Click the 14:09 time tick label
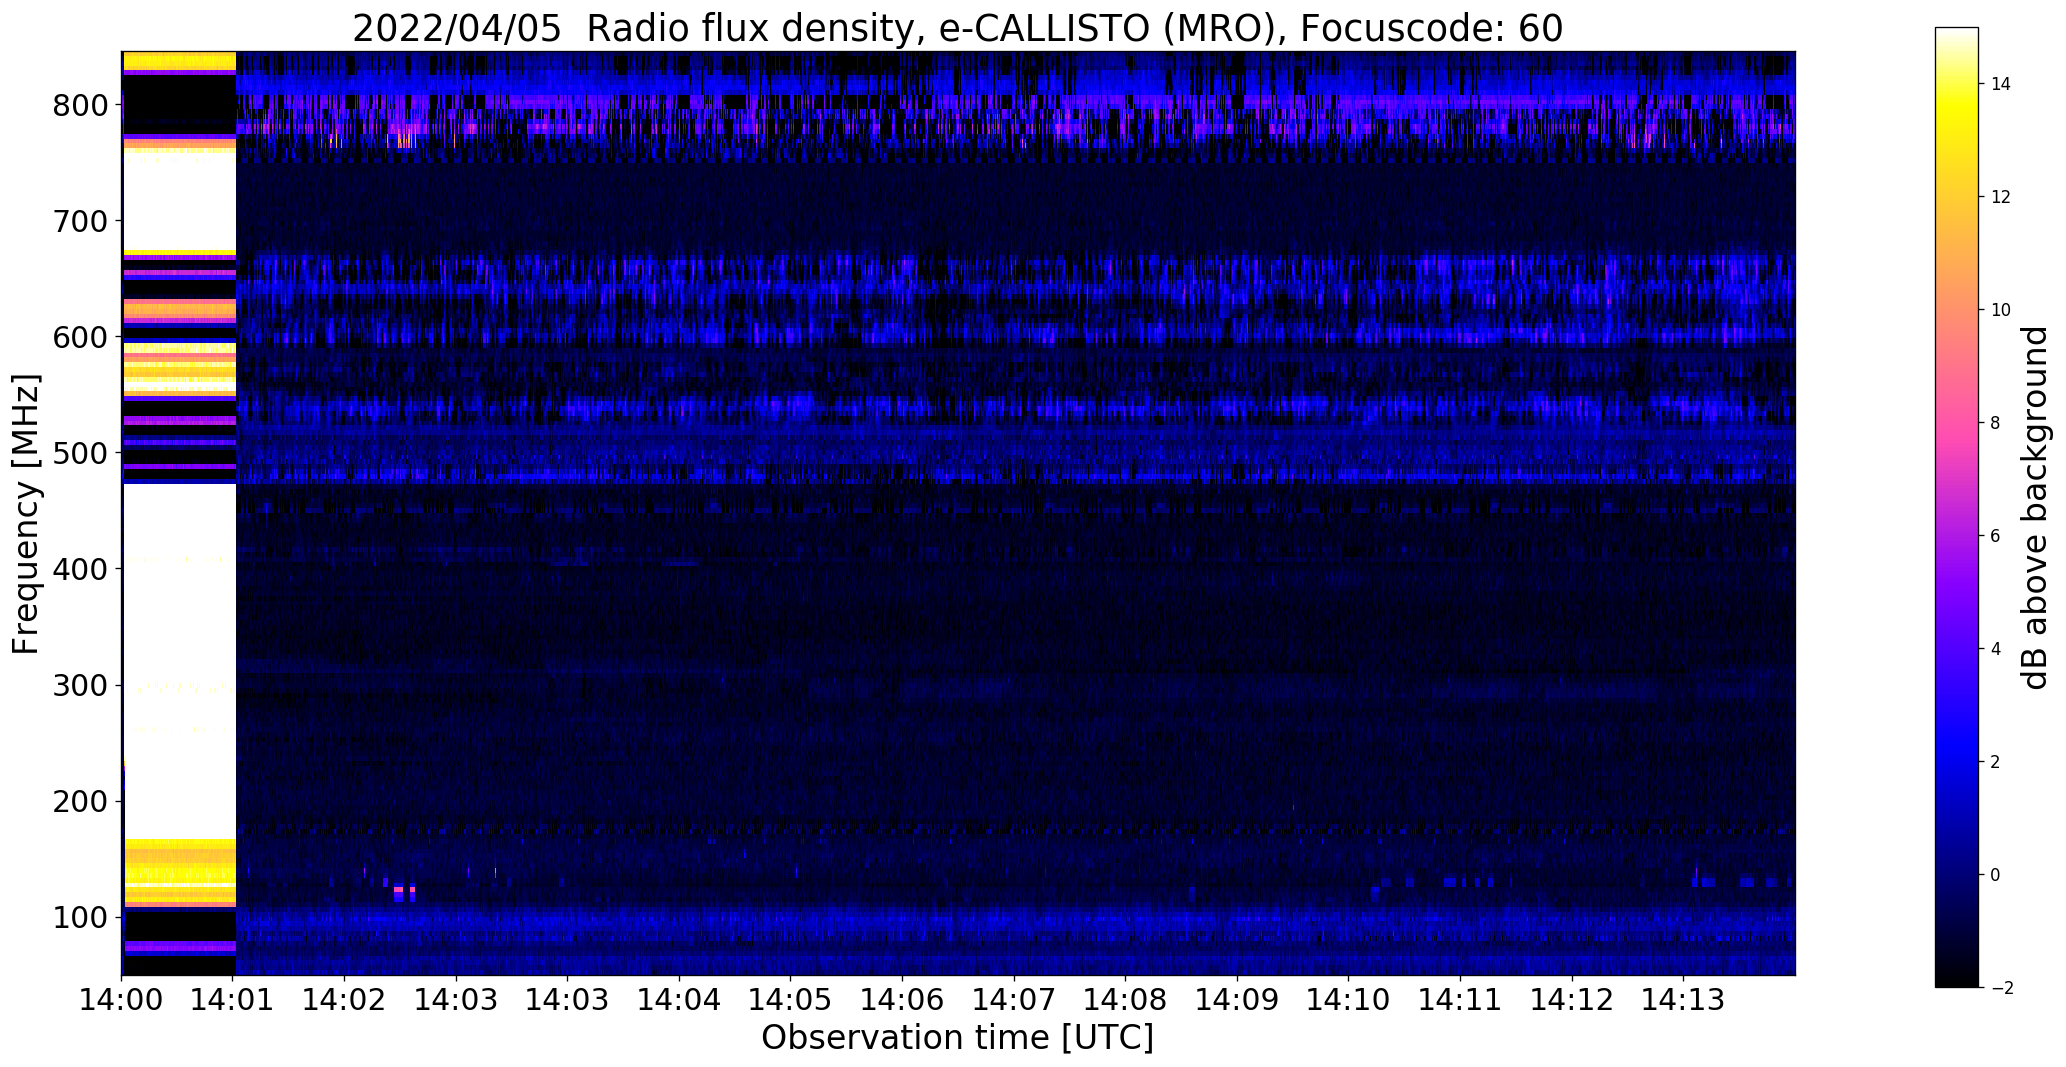2066x1067 pixels. [x=1237, y=999]
